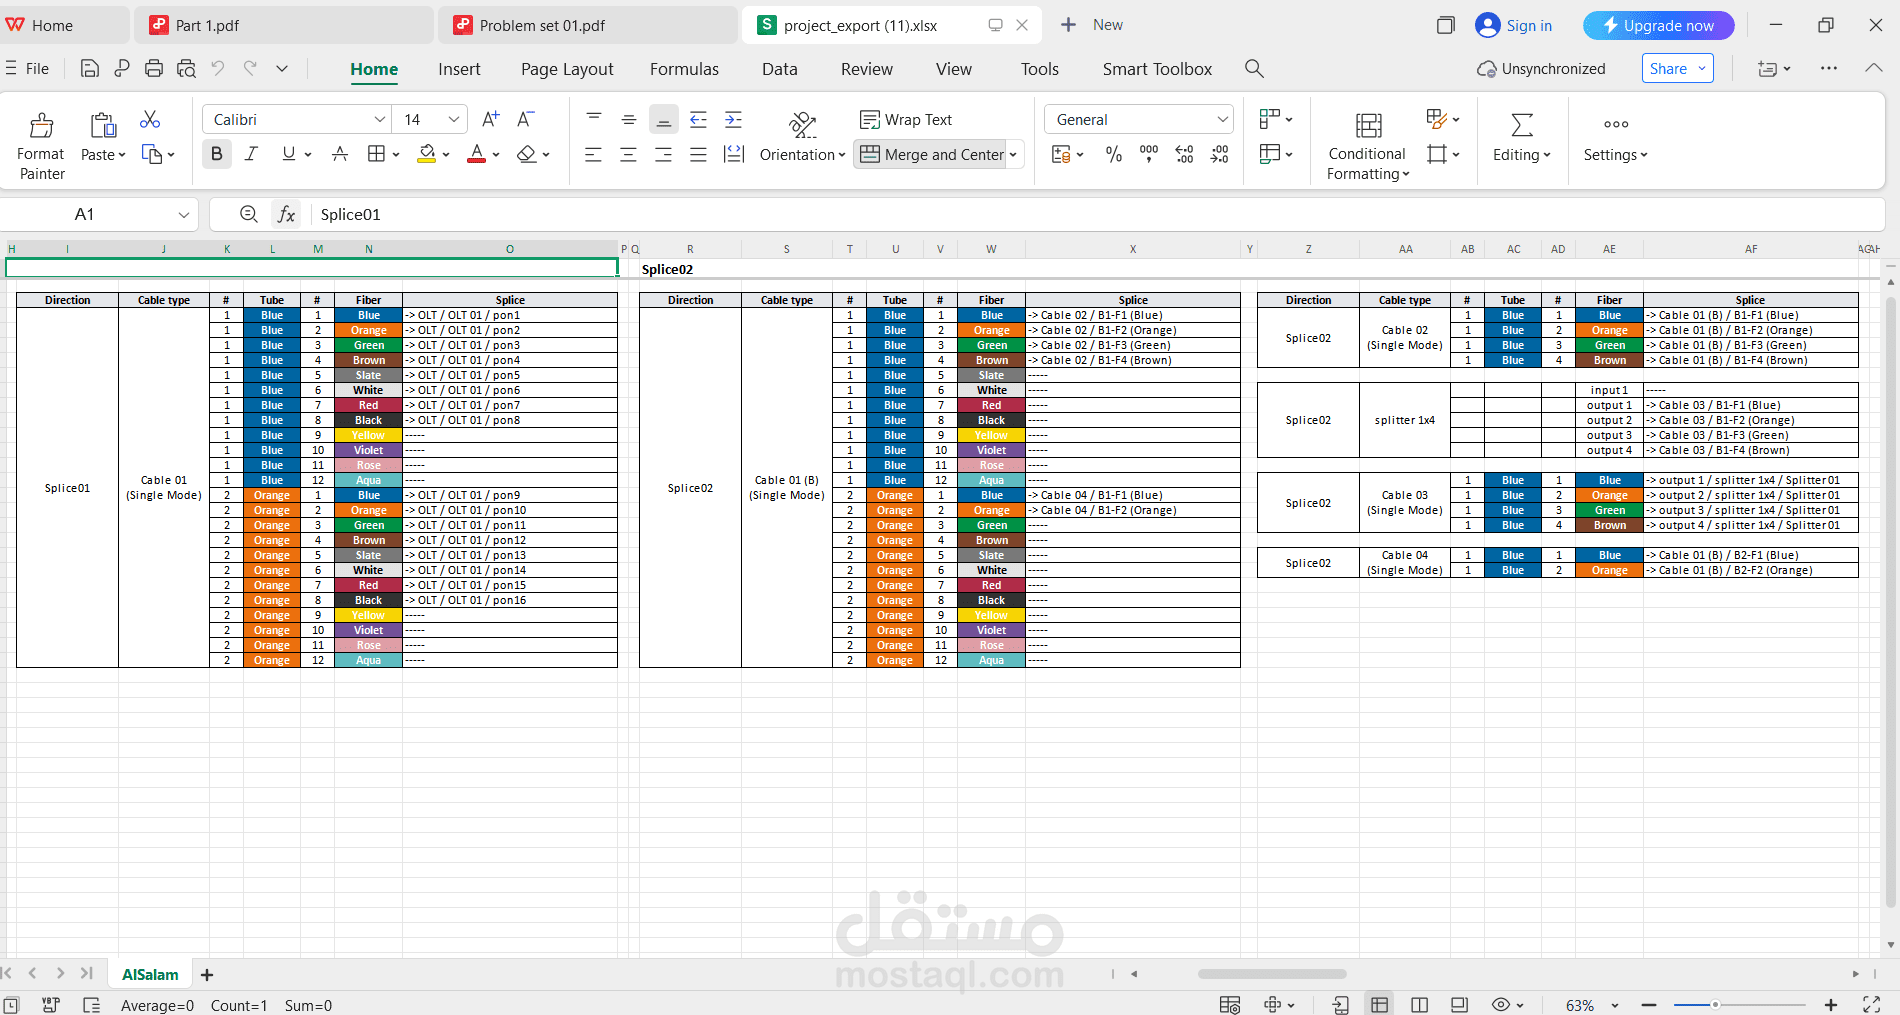This screenshot has width=1900, height=1015.
Task: Open the borders dropdown
Action: point(396,155)
